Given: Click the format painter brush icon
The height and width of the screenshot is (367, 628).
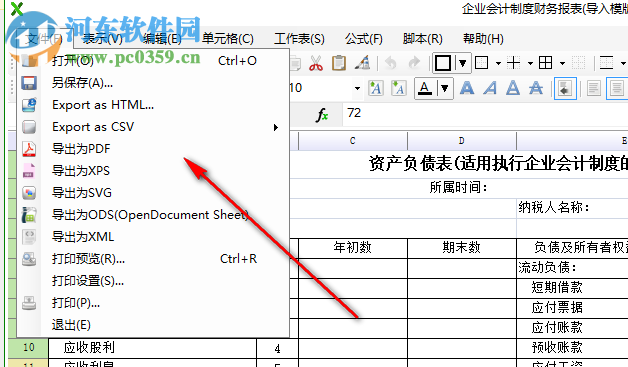Looking at the screenshot, I should tap(362, 63).
